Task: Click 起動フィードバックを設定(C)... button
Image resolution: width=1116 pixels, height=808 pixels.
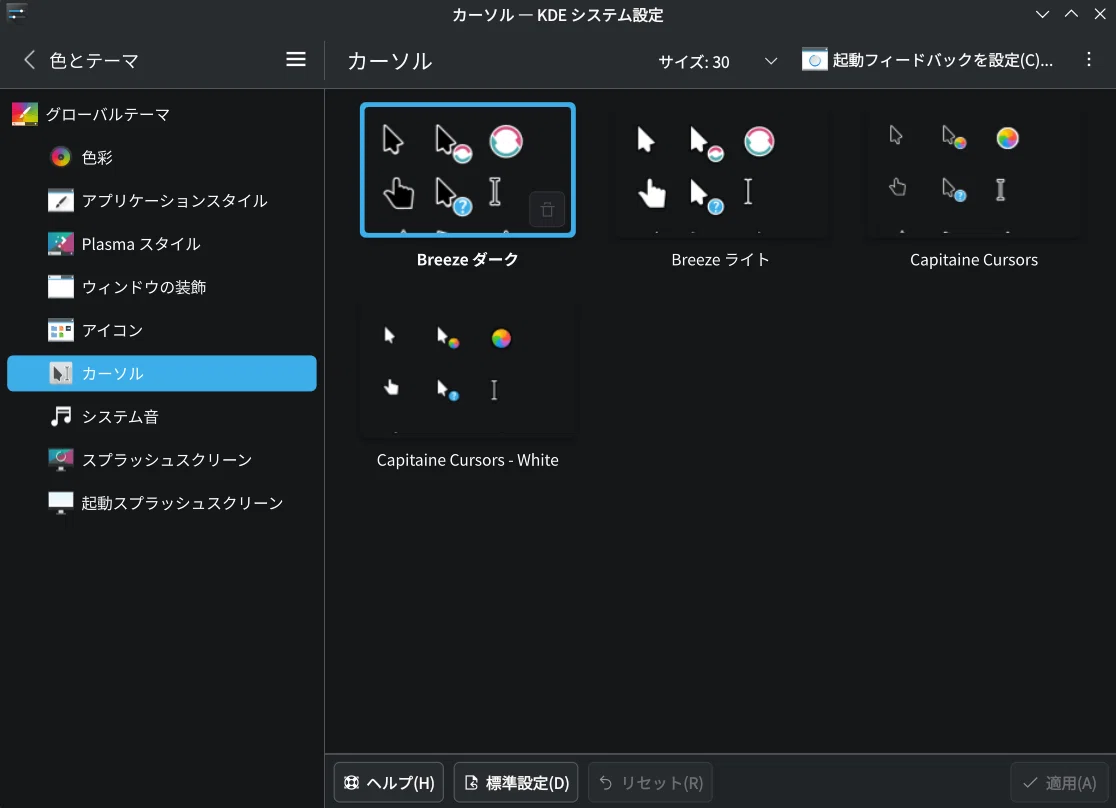Action: 928,60
